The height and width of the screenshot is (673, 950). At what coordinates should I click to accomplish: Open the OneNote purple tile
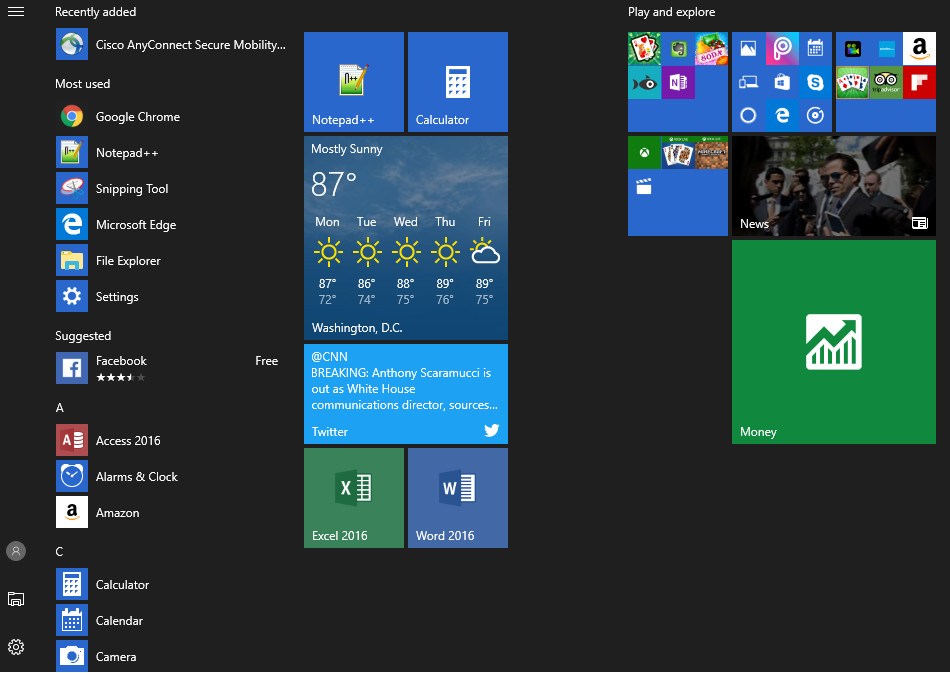pyautogui.click(x=678, y=82)
